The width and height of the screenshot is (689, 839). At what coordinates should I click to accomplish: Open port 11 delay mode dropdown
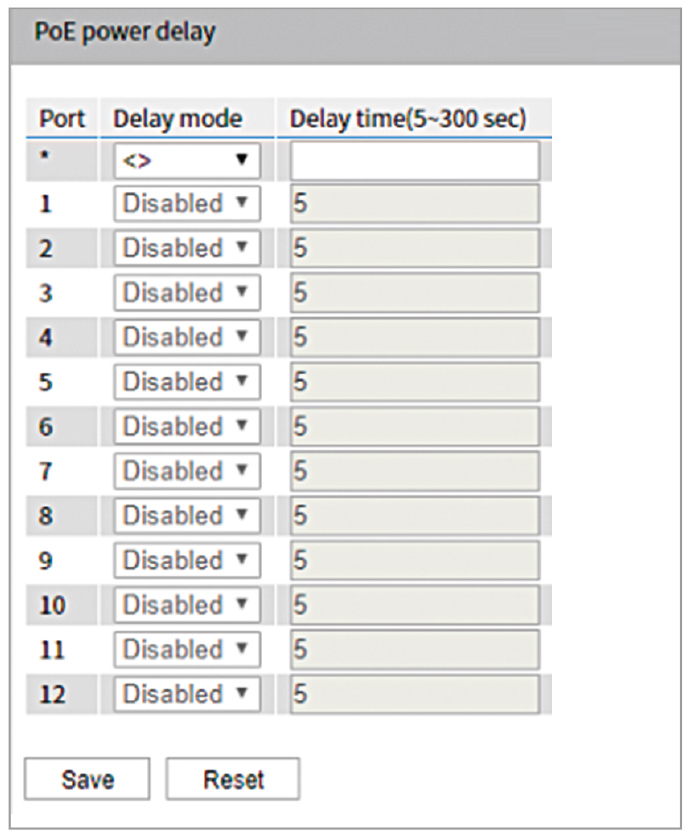point(186,649)
